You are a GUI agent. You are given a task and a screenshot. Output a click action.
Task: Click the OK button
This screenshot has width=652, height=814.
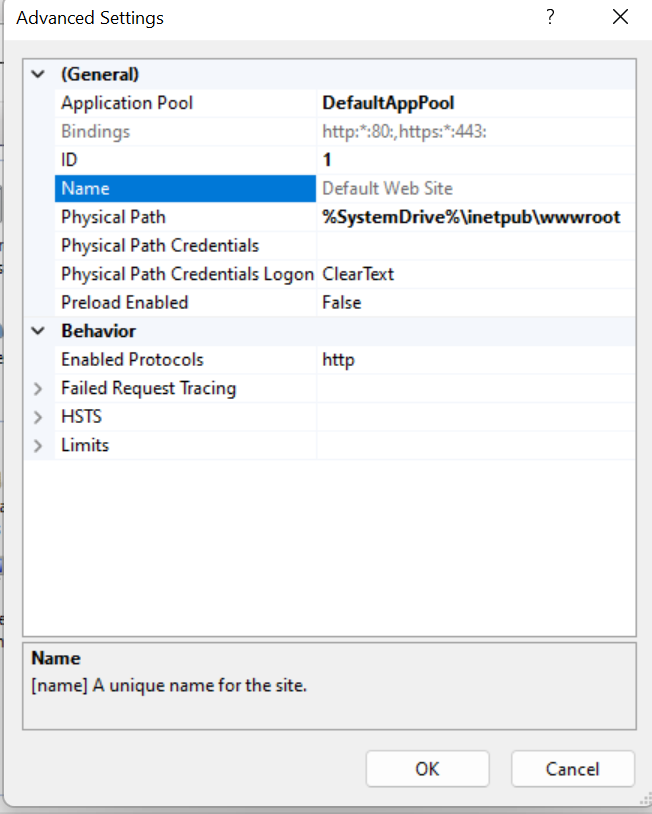point(427,769)
